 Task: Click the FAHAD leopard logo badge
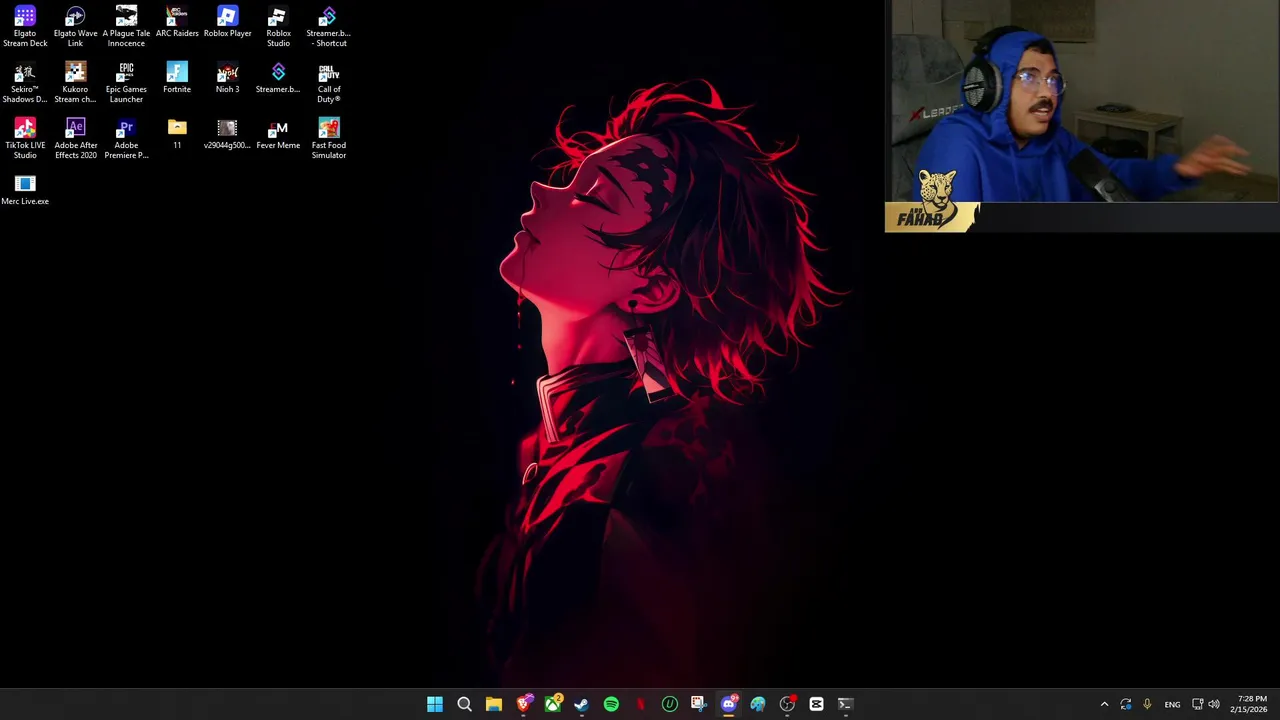click(932, 203)
